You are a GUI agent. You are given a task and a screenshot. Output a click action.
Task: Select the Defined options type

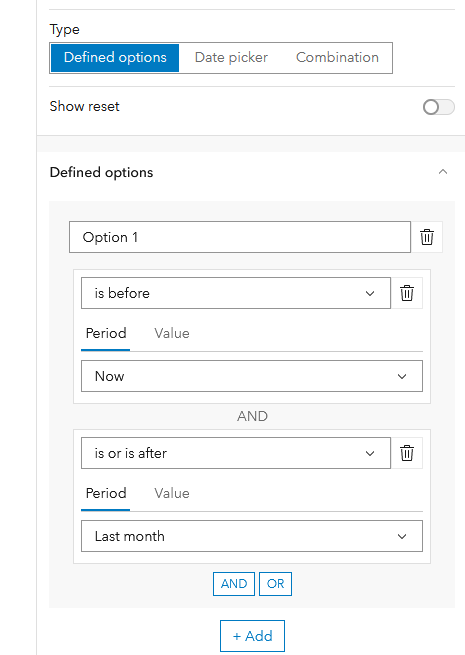tap(115, 58)
